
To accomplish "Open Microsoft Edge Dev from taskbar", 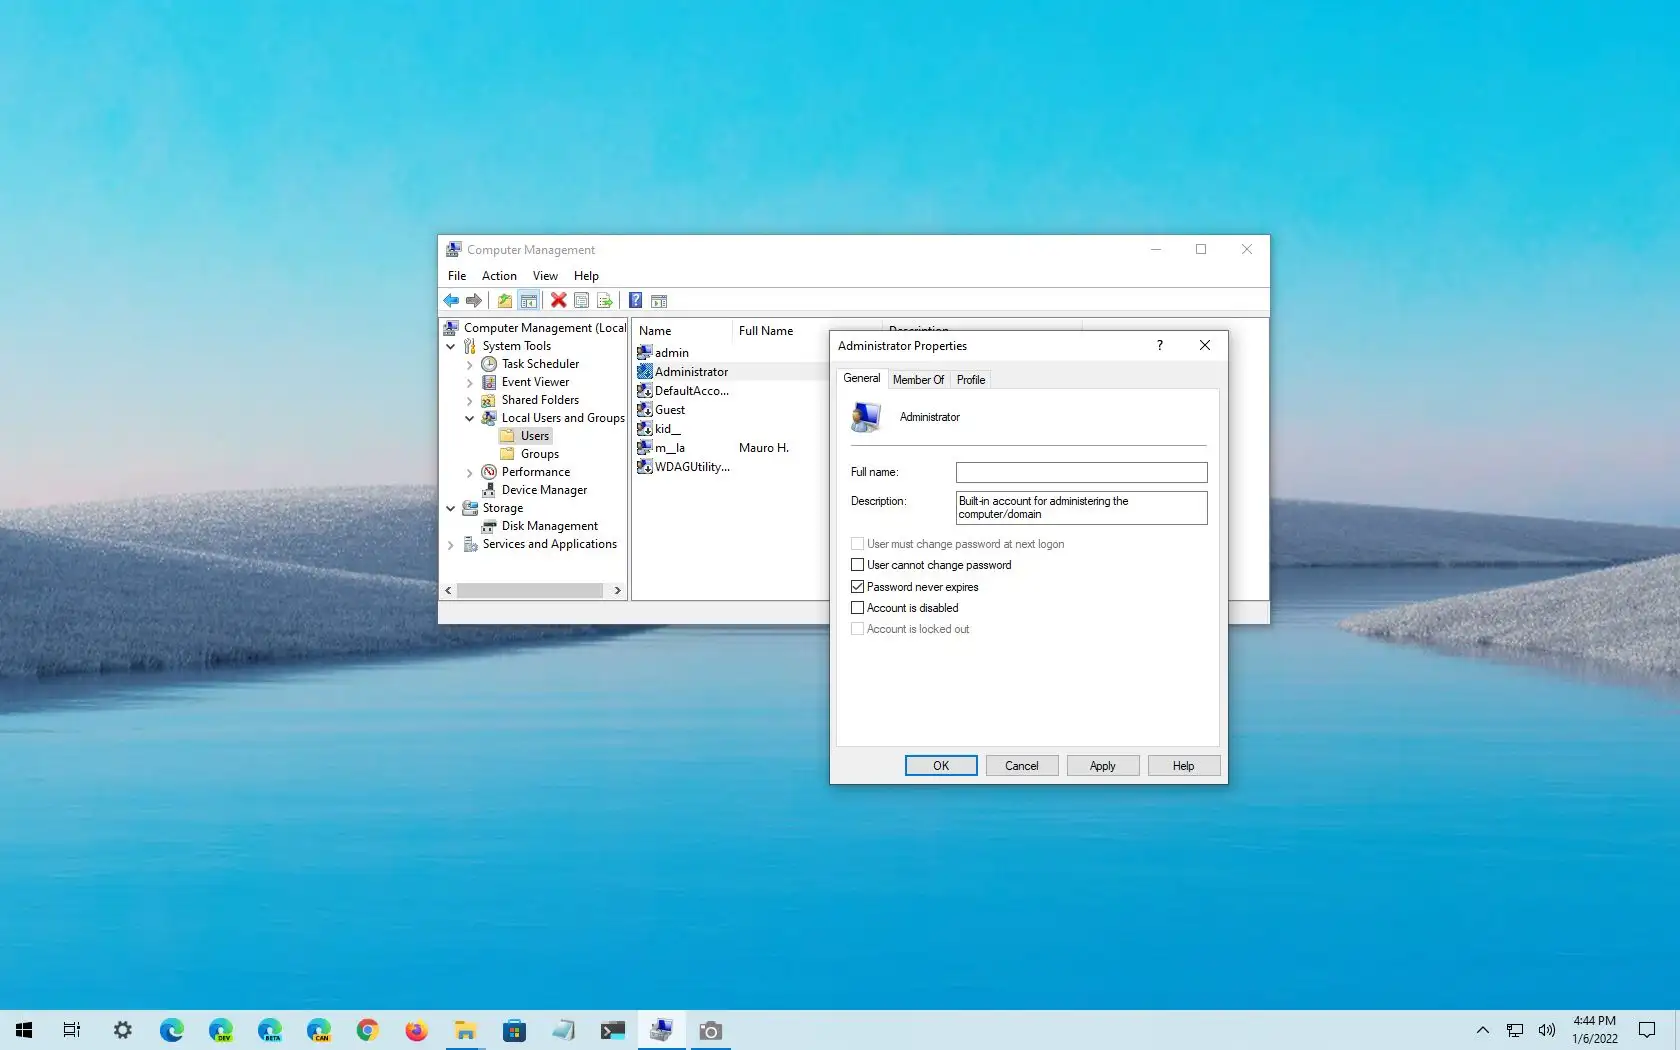I will [x=221, y=1030].
